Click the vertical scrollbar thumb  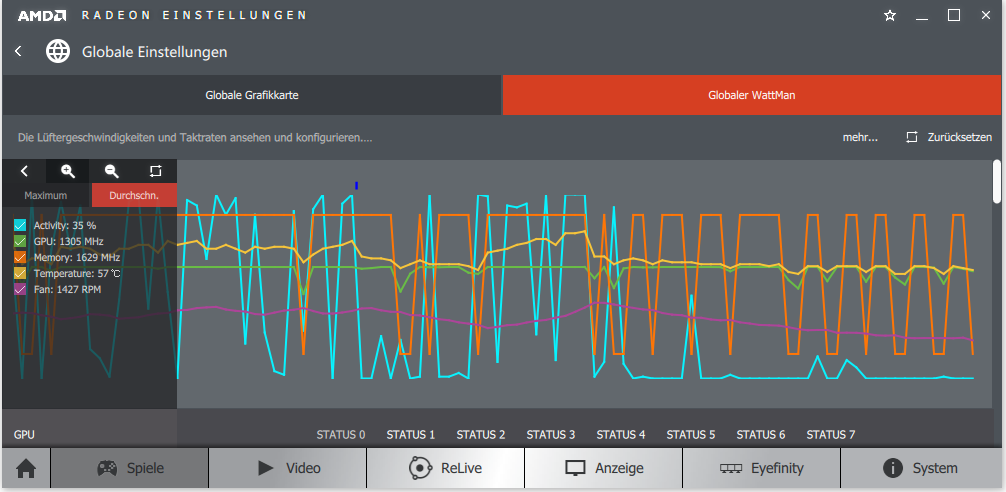click(996, 182)
